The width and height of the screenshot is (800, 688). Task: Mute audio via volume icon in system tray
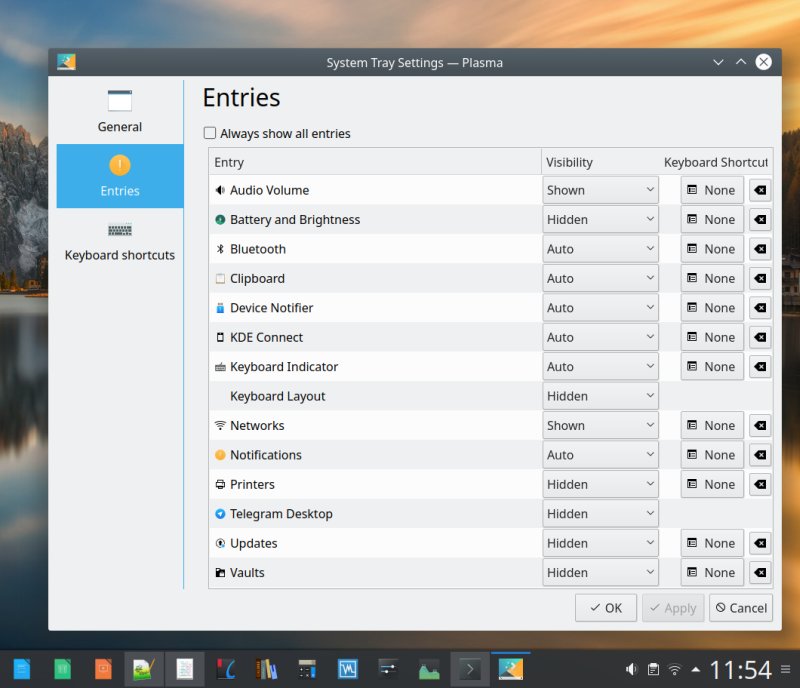click(631, 668)
